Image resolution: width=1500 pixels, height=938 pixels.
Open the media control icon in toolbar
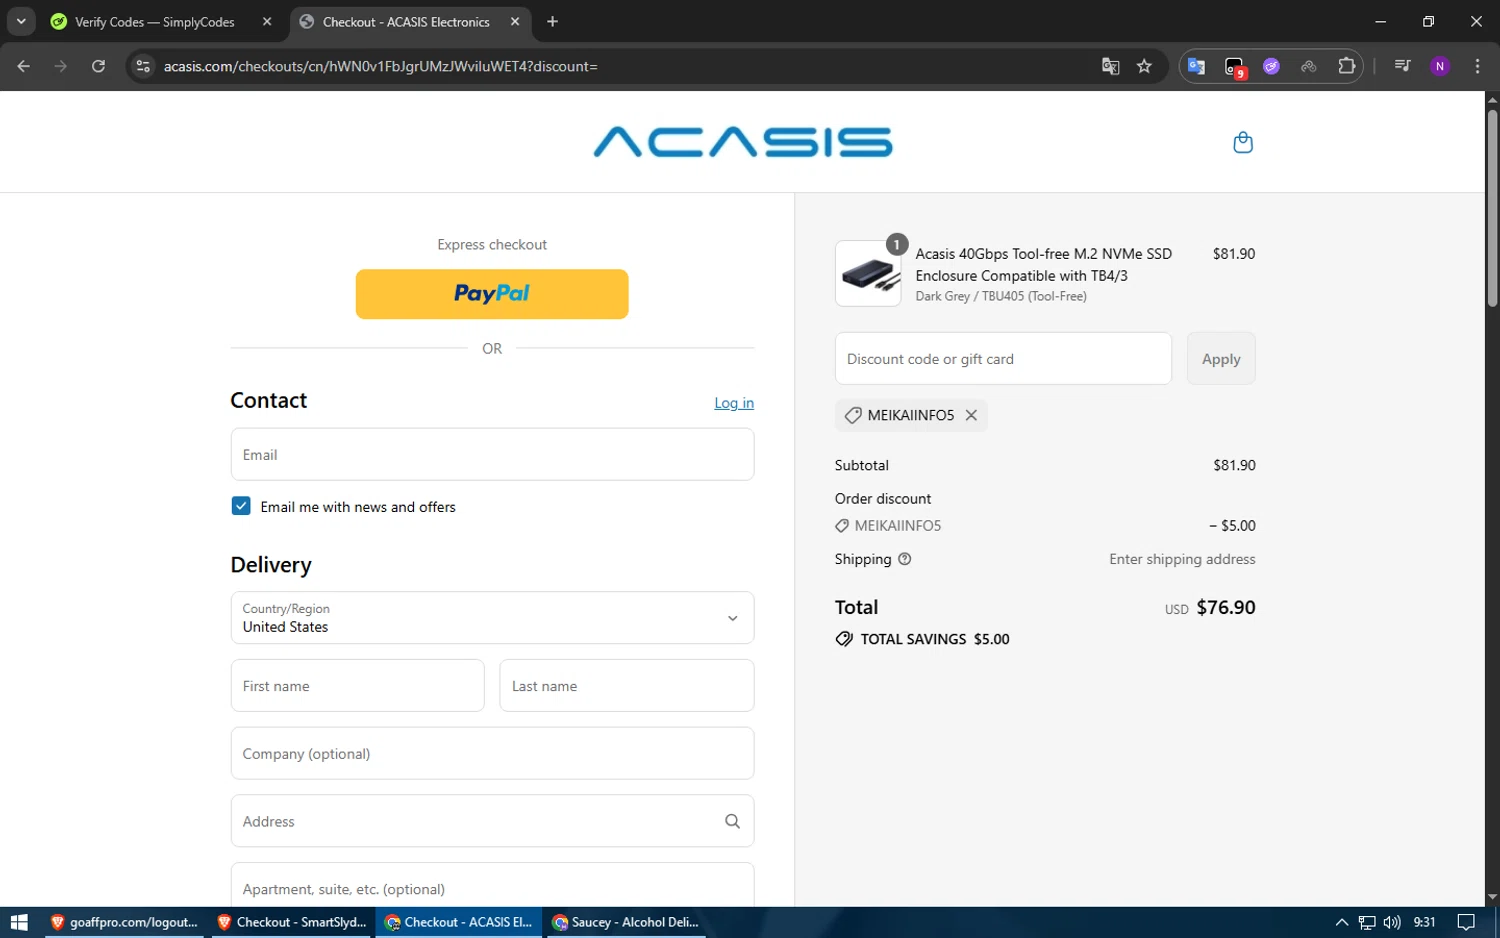[1402, 66]
